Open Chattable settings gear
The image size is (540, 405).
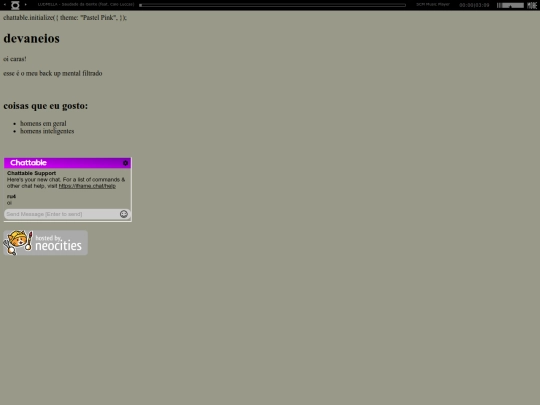pyautogui.click(x=125, y=163)
